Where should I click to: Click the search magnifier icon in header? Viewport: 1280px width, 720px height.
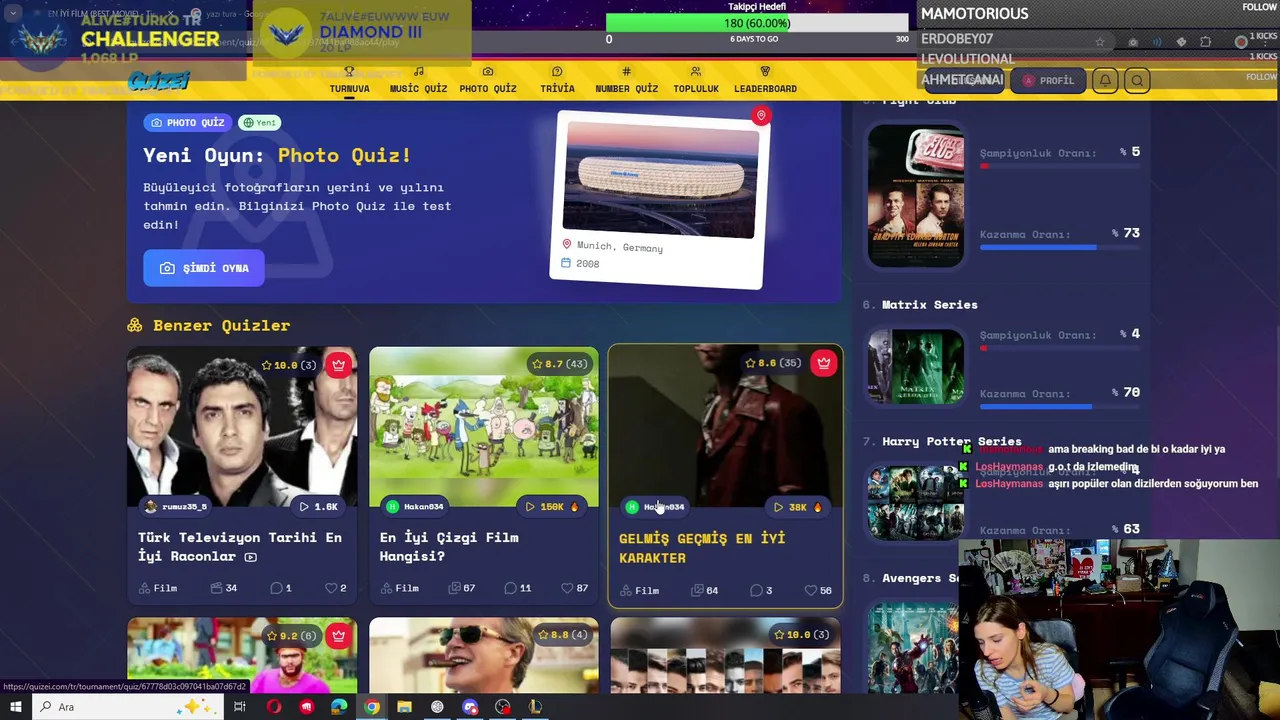[x=1137, y=80]
